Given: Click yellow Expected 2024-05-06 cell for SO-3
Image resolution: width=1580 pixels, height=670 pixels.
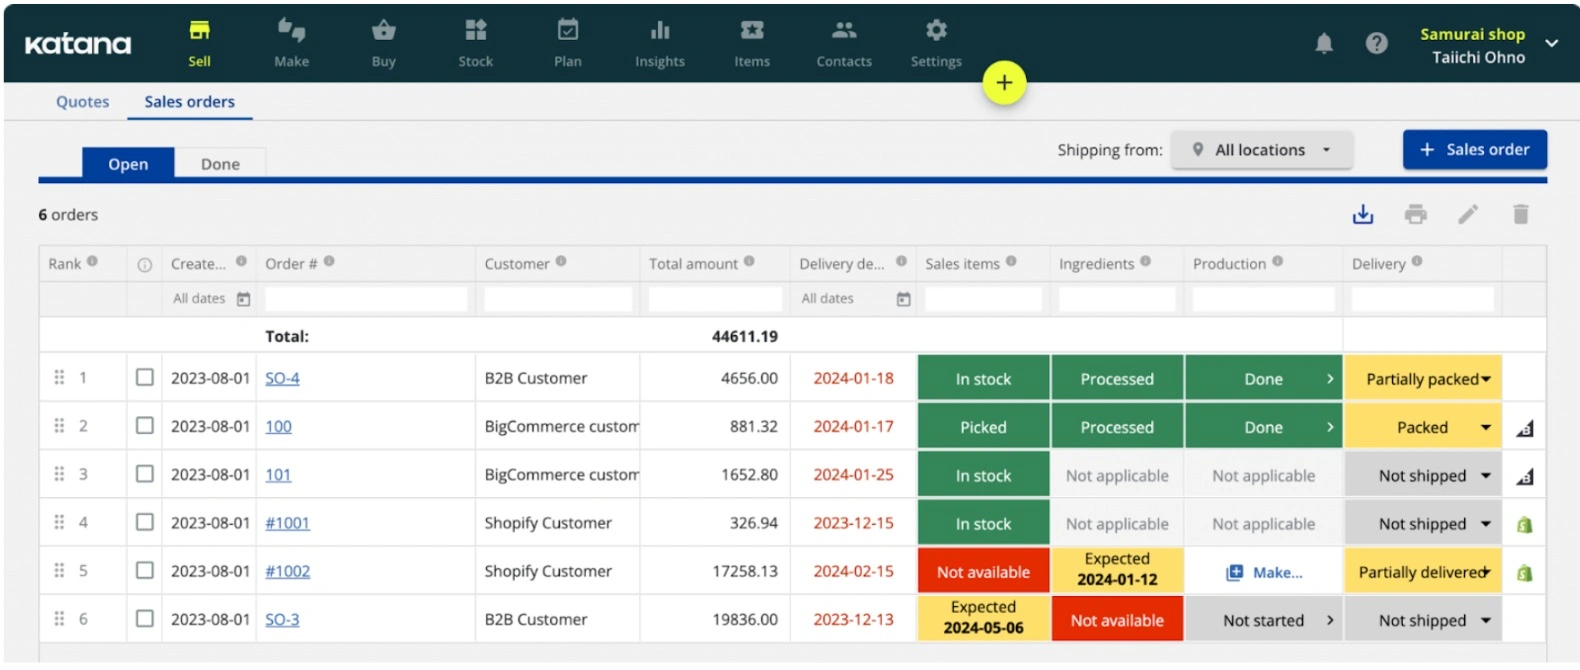Looking at the screenshot, I should [983, 620].
